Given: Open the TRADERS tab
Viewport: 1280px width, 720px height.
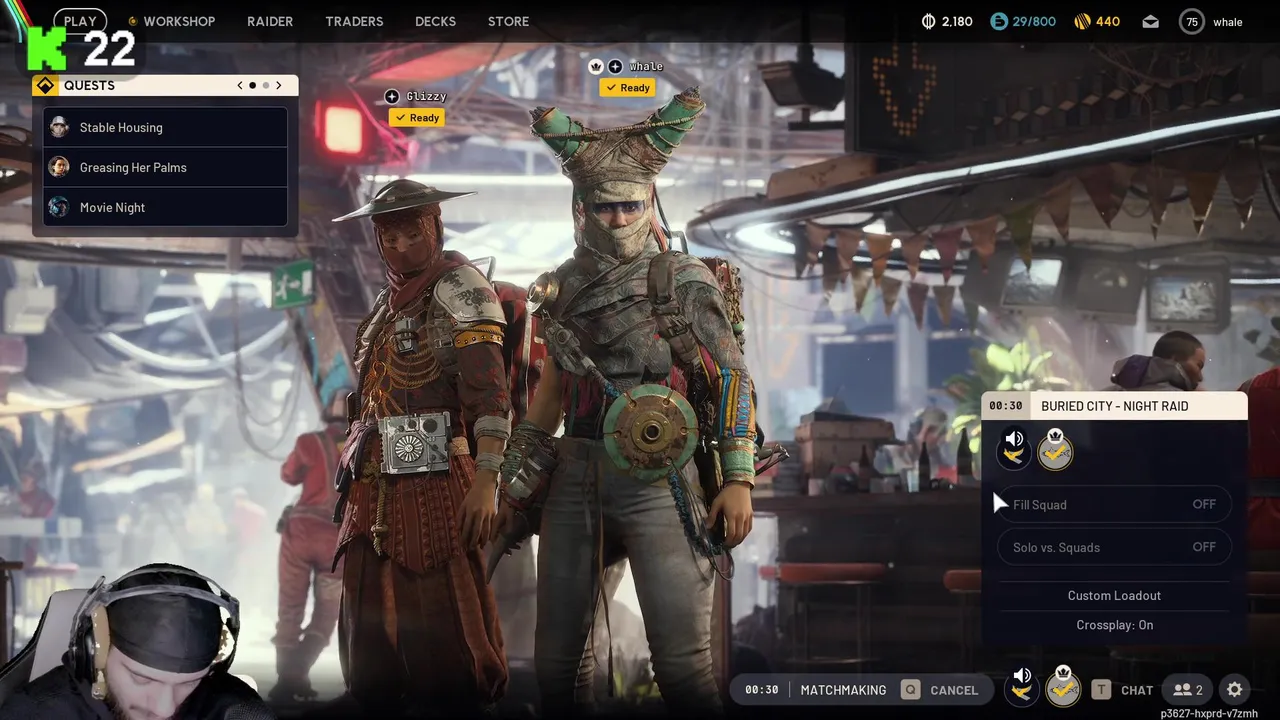Looking at the screenshot, I should point(354,21).
